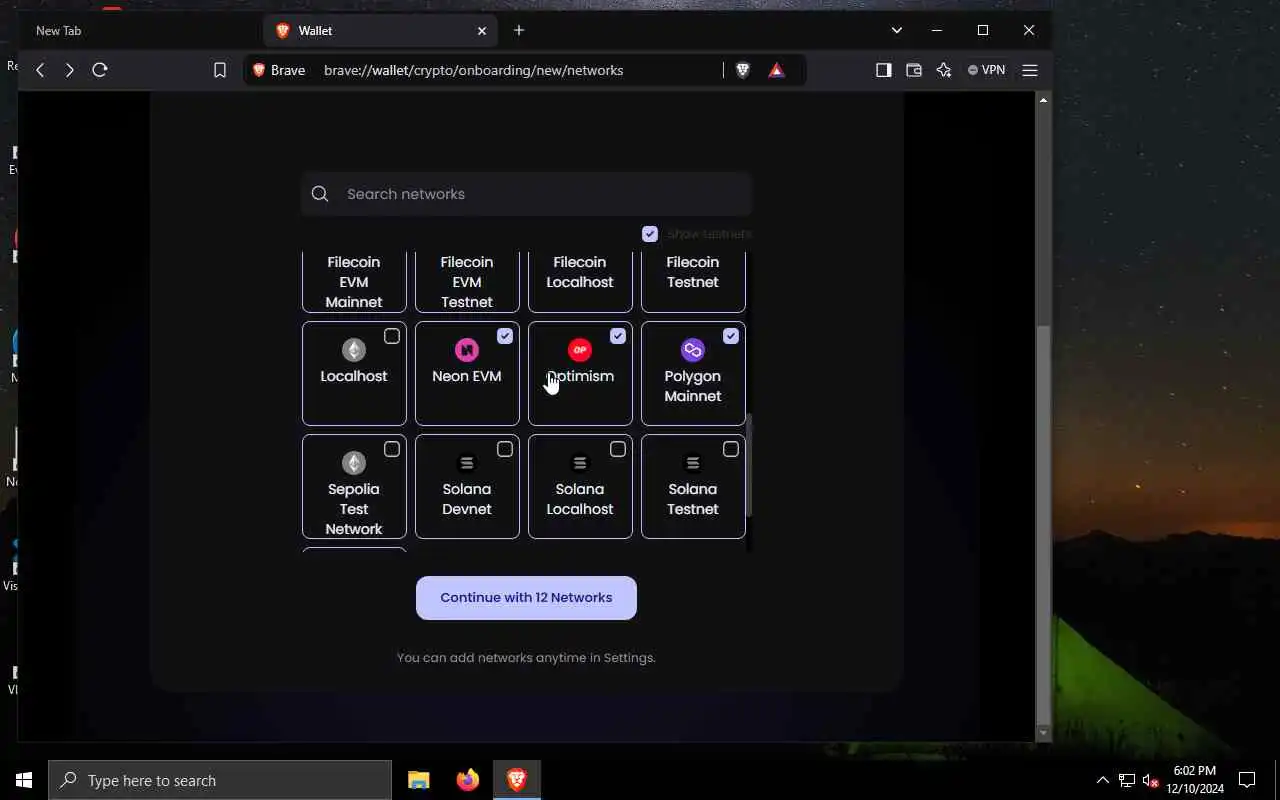Click the Sepolia Test Network logo
The image size is (1280, 800).
coord(354,463)
